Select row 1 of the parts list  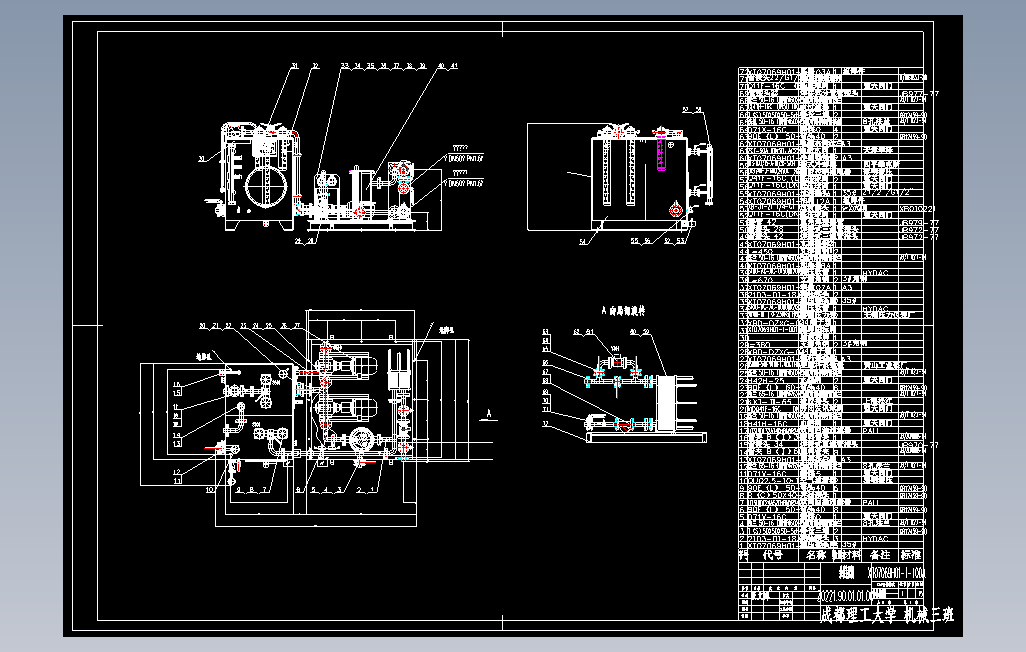tap(833, 545)
